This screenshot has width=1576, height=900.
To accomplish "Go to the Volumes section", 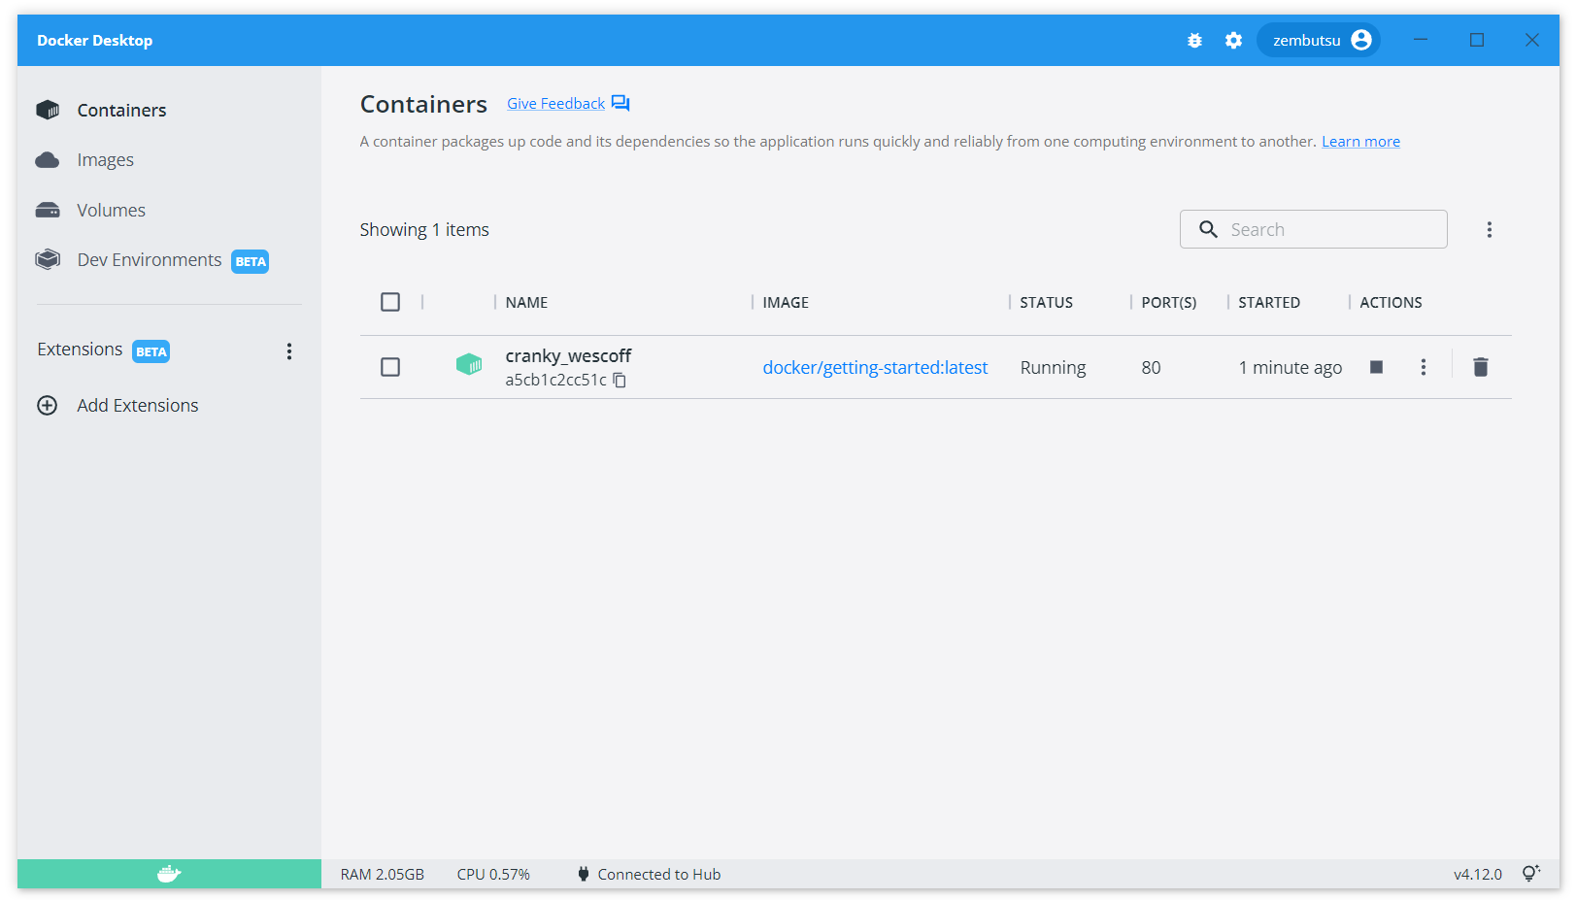I will tap(111, 210).
